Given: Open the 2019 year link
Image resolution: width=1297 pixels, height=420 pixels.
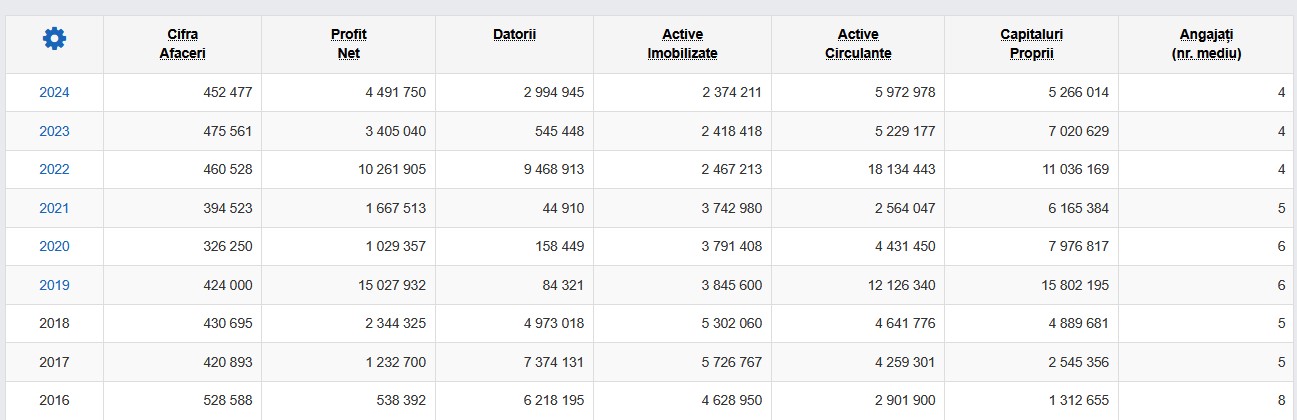Looking at the screenshot, I should coord(54,285).
